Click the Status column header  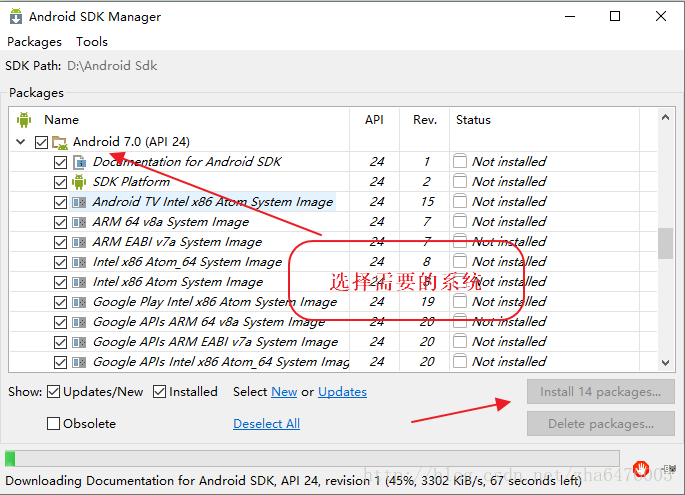pos(473,120)
